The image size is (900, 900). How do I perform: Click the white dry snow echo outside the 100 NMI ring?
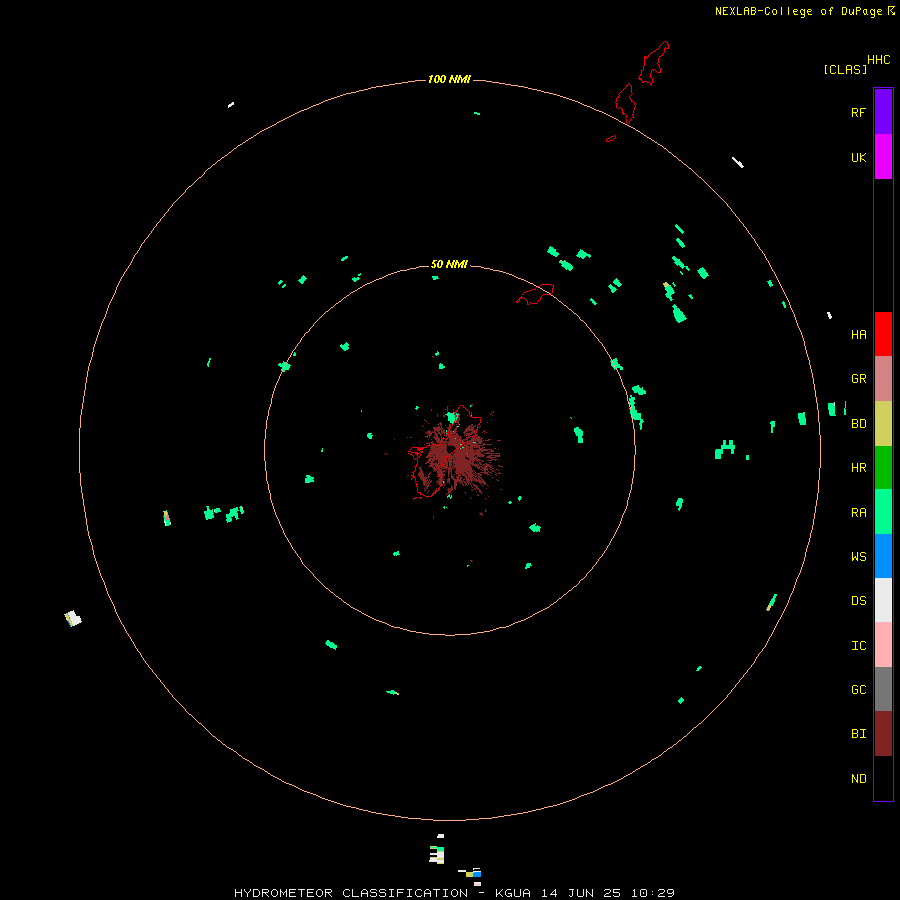[x=73, y=619]
